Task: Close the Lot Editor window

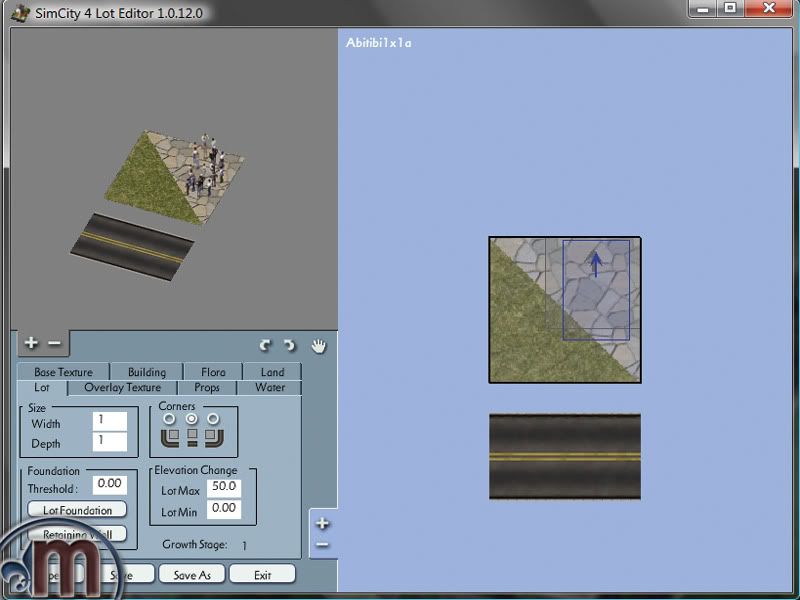Action: (x=769, y=9)
